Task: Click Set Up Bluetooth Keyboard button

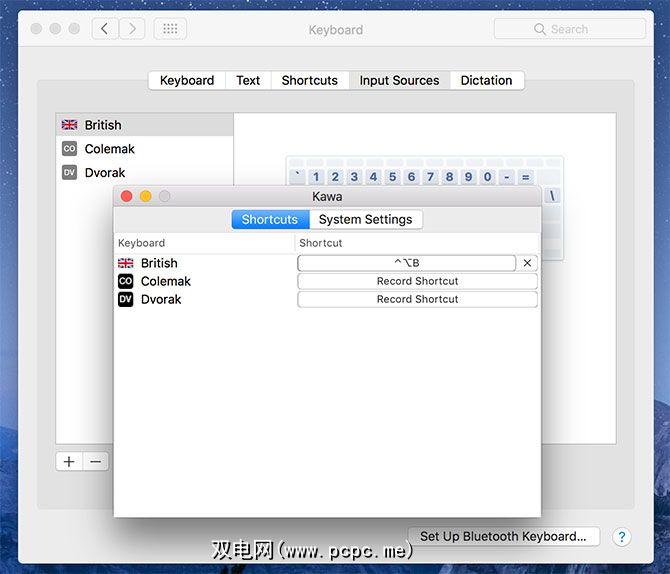Action: (x=504, y=536)
